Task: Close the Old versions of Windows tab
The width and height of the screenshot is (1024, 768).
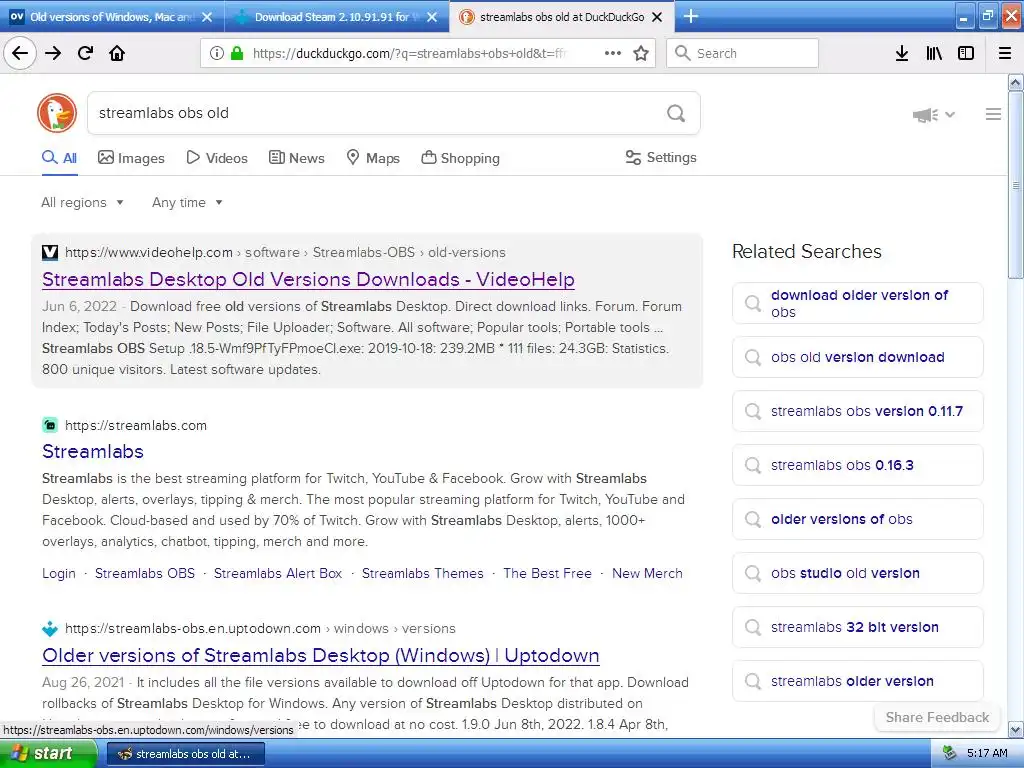Action: 207,17
